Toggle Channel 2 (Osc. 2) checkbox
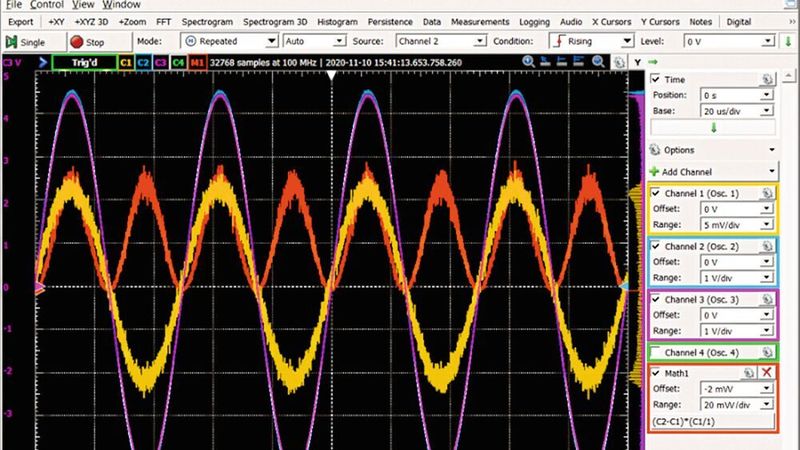The height and width of the screenshot is (450, 800). point(656,246)
